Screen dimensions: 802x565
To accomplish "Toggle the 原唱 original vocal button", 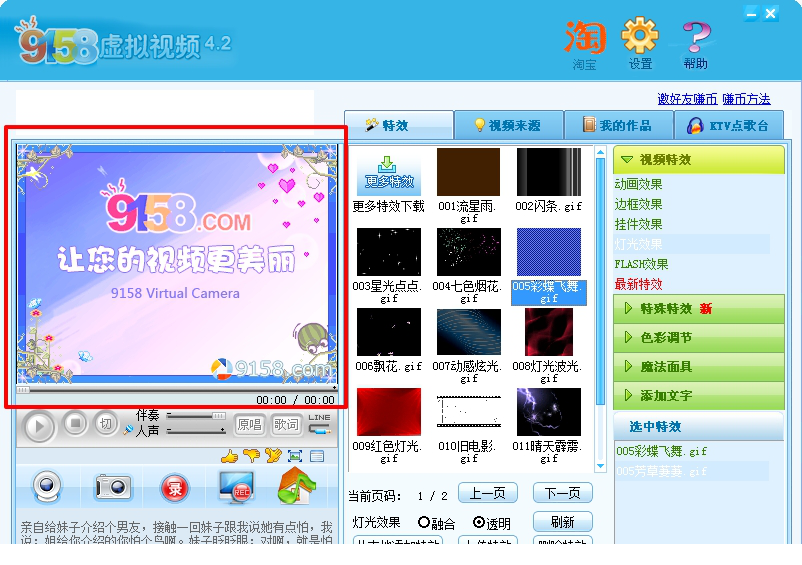I will coord(250,424).
